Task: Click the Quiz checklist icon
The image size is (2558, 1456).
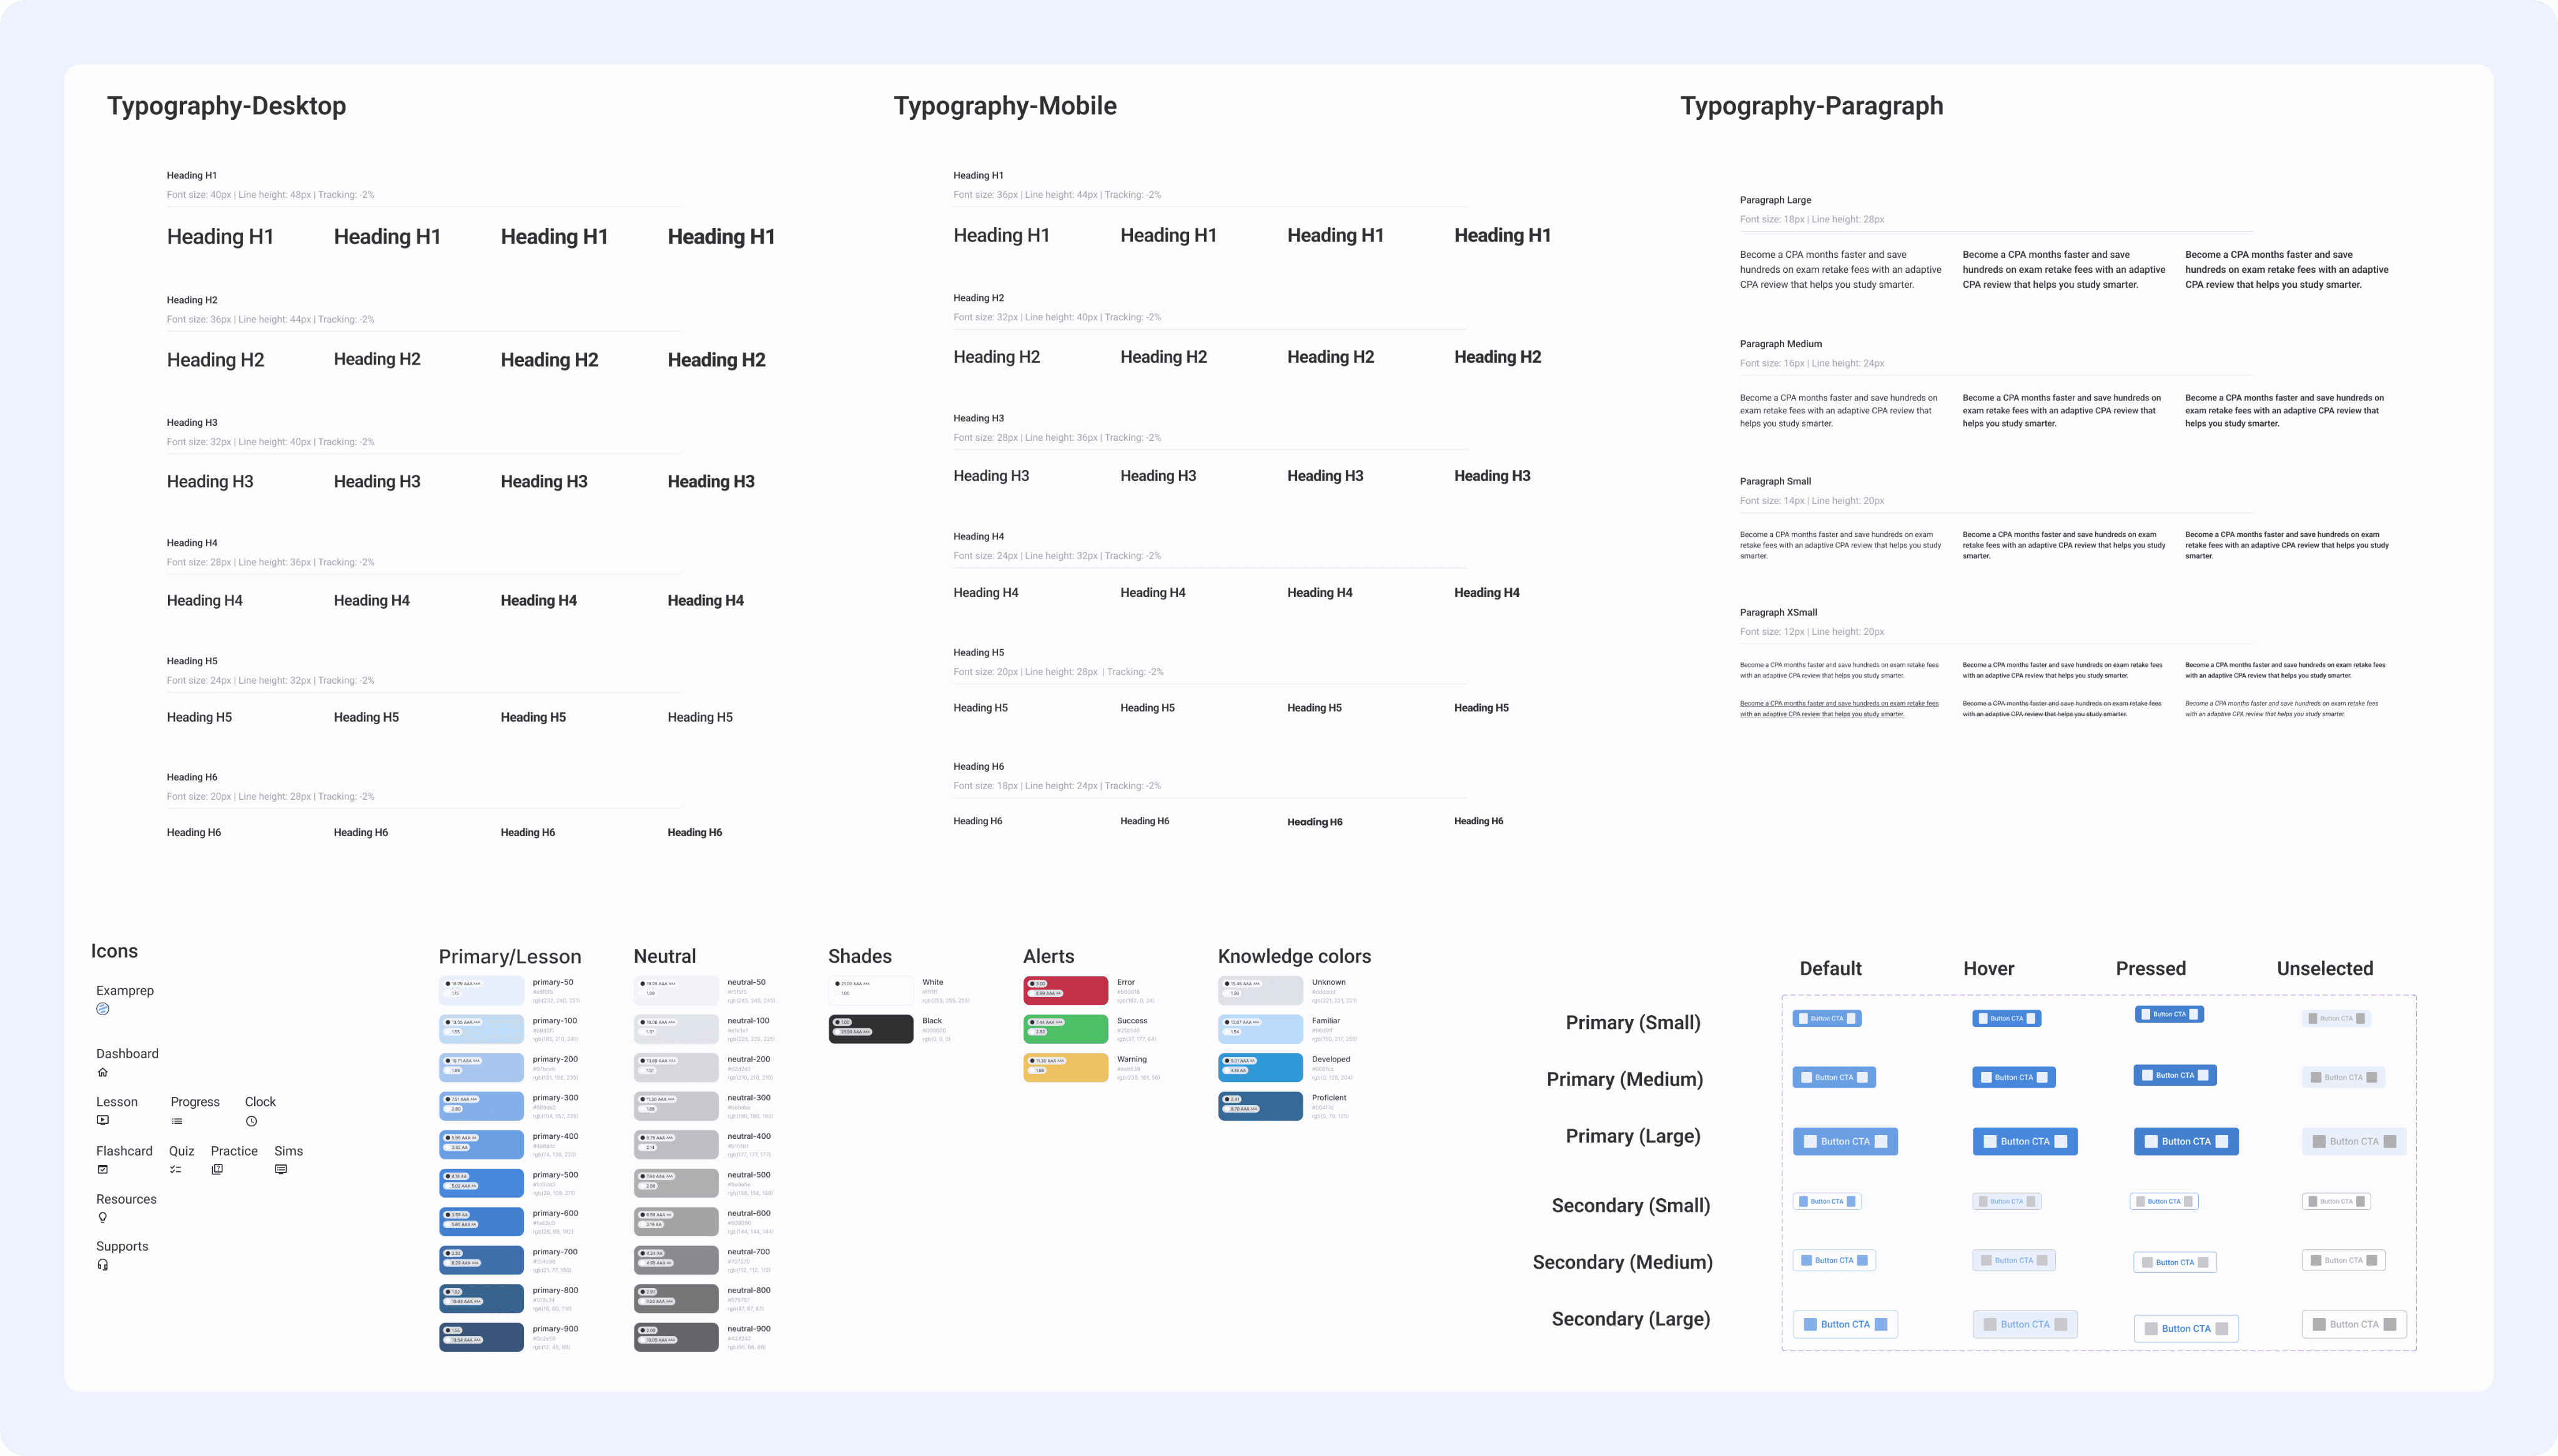Action: [175, 1169]
